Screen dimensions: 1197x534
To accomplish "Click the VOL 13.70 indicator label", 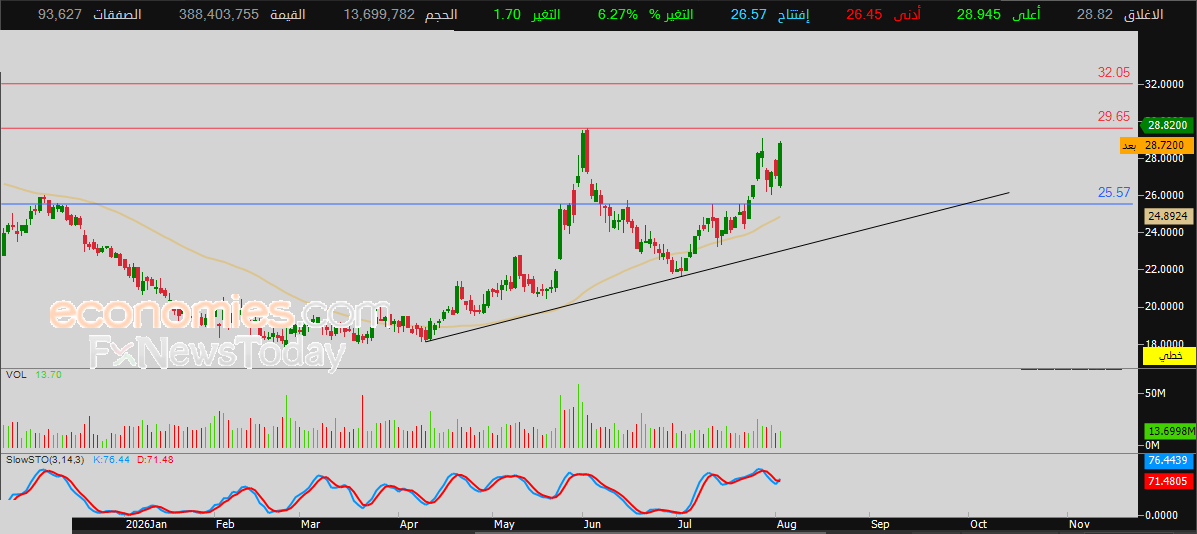I will pos(34,375).
